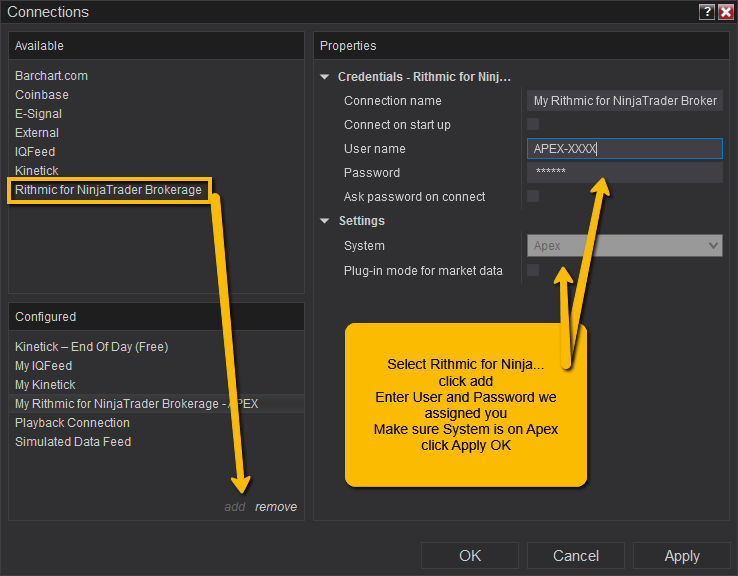Screen dimensions: 738x576
Task: Select Simulated Data Feed entry
Action: click(x=73, y=441)
